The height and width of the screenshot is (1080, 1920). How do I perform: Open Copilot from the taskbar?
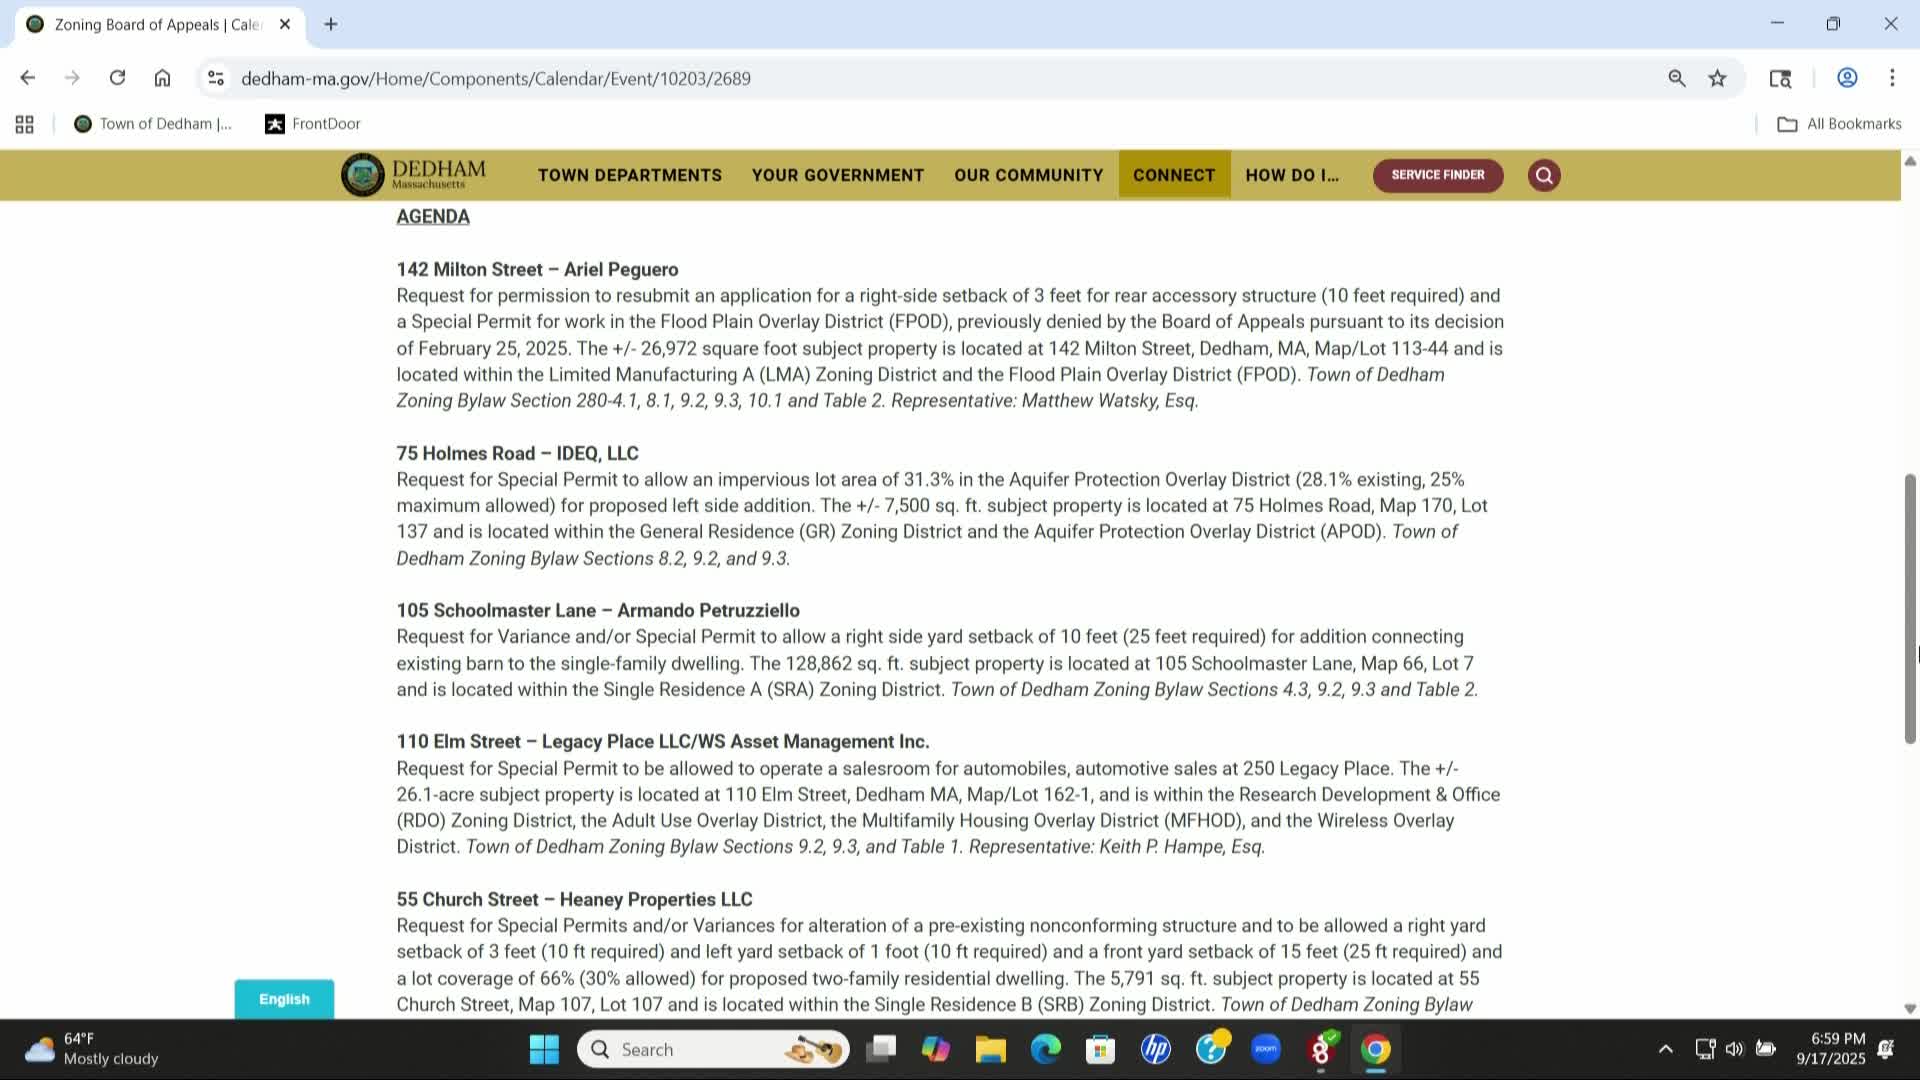(935, 1049)
